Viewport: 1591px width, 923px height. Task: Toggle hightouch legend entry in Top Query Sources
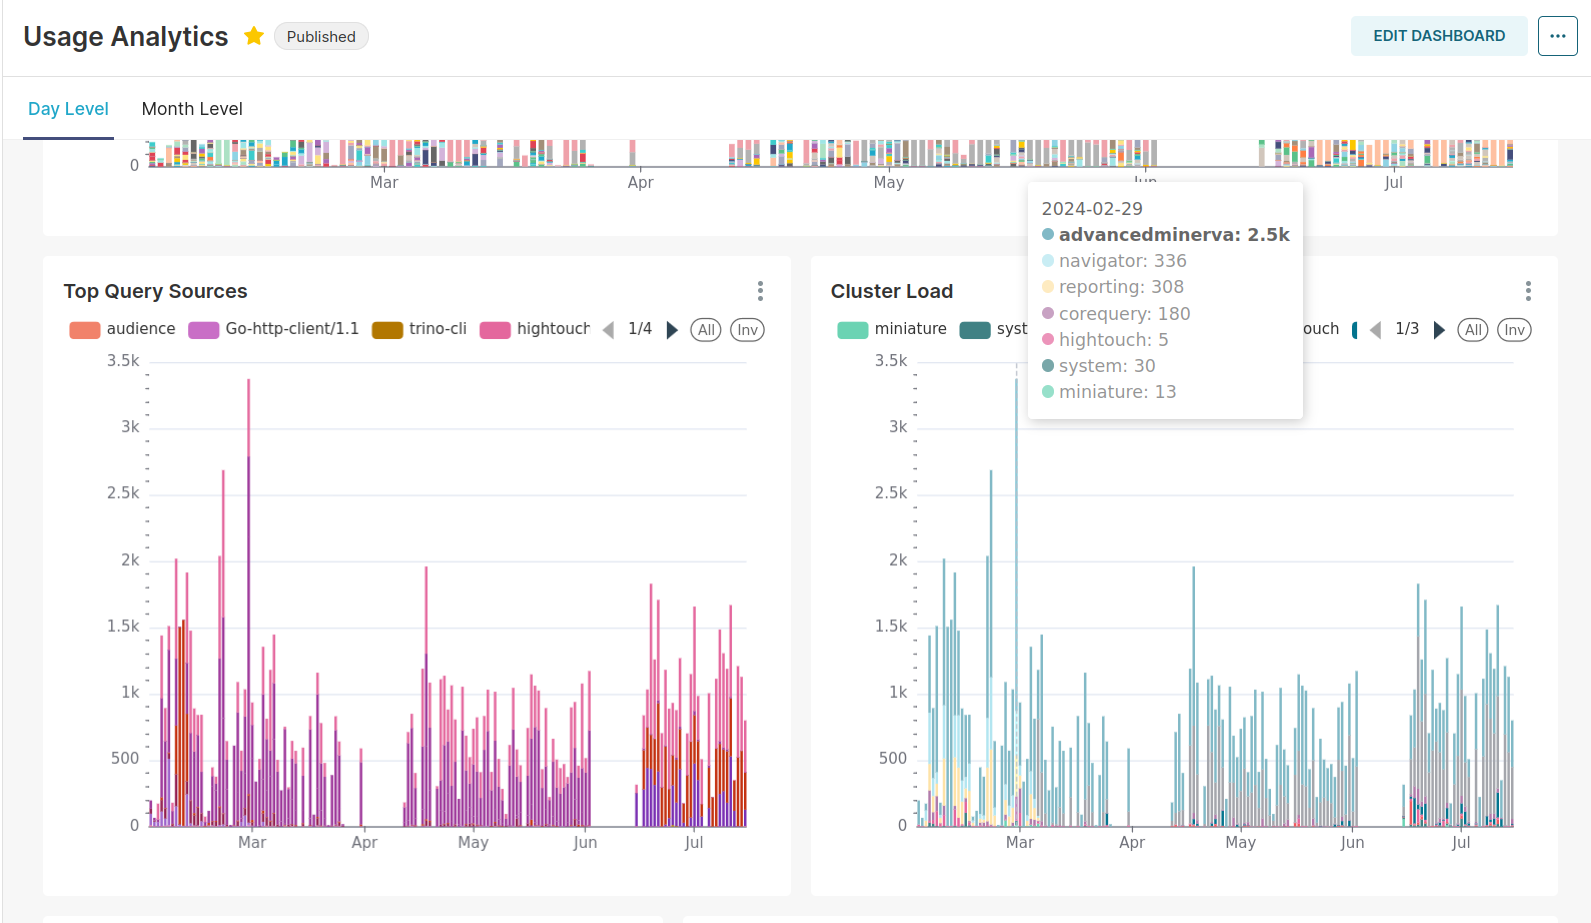[x=535, y=329]
